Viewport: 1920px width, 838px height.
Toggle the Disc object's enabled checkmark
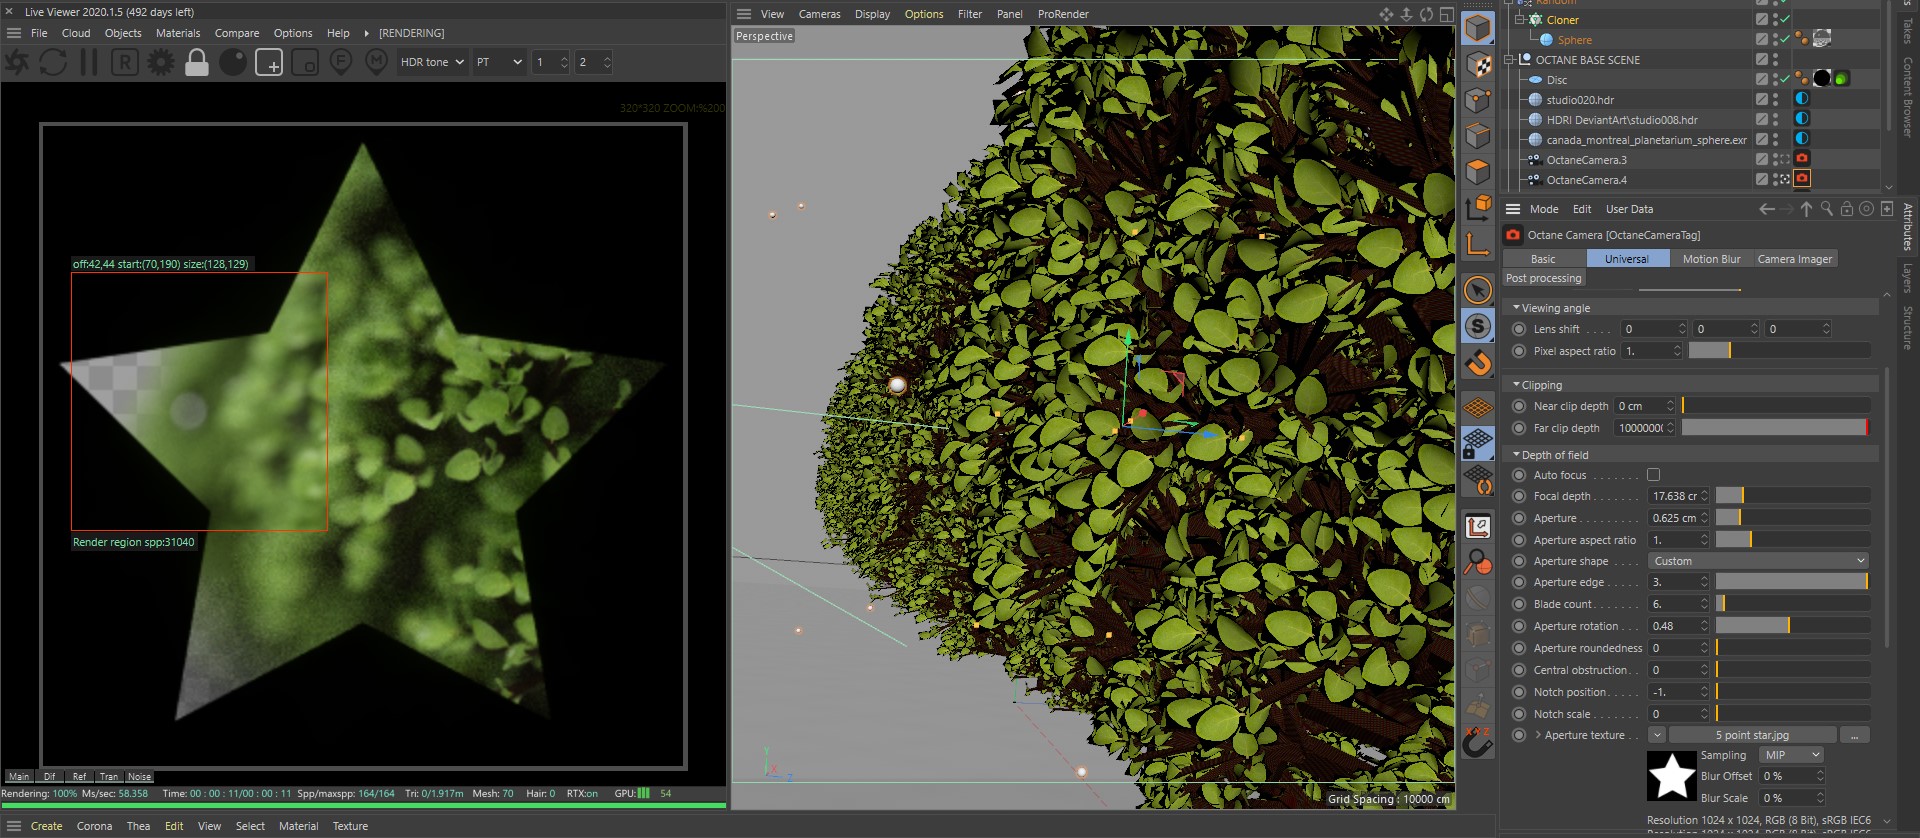tap(1784, 79)
